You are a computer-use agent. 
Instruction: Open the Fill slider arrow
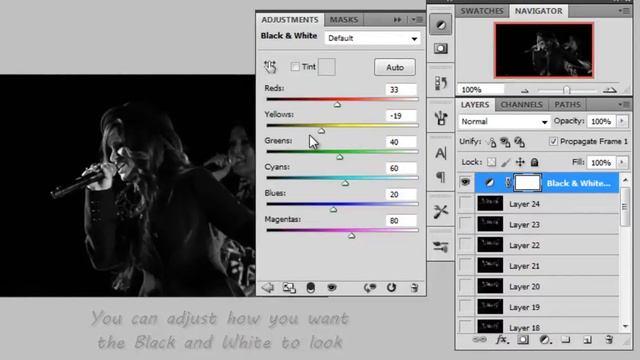coord(622,162)
